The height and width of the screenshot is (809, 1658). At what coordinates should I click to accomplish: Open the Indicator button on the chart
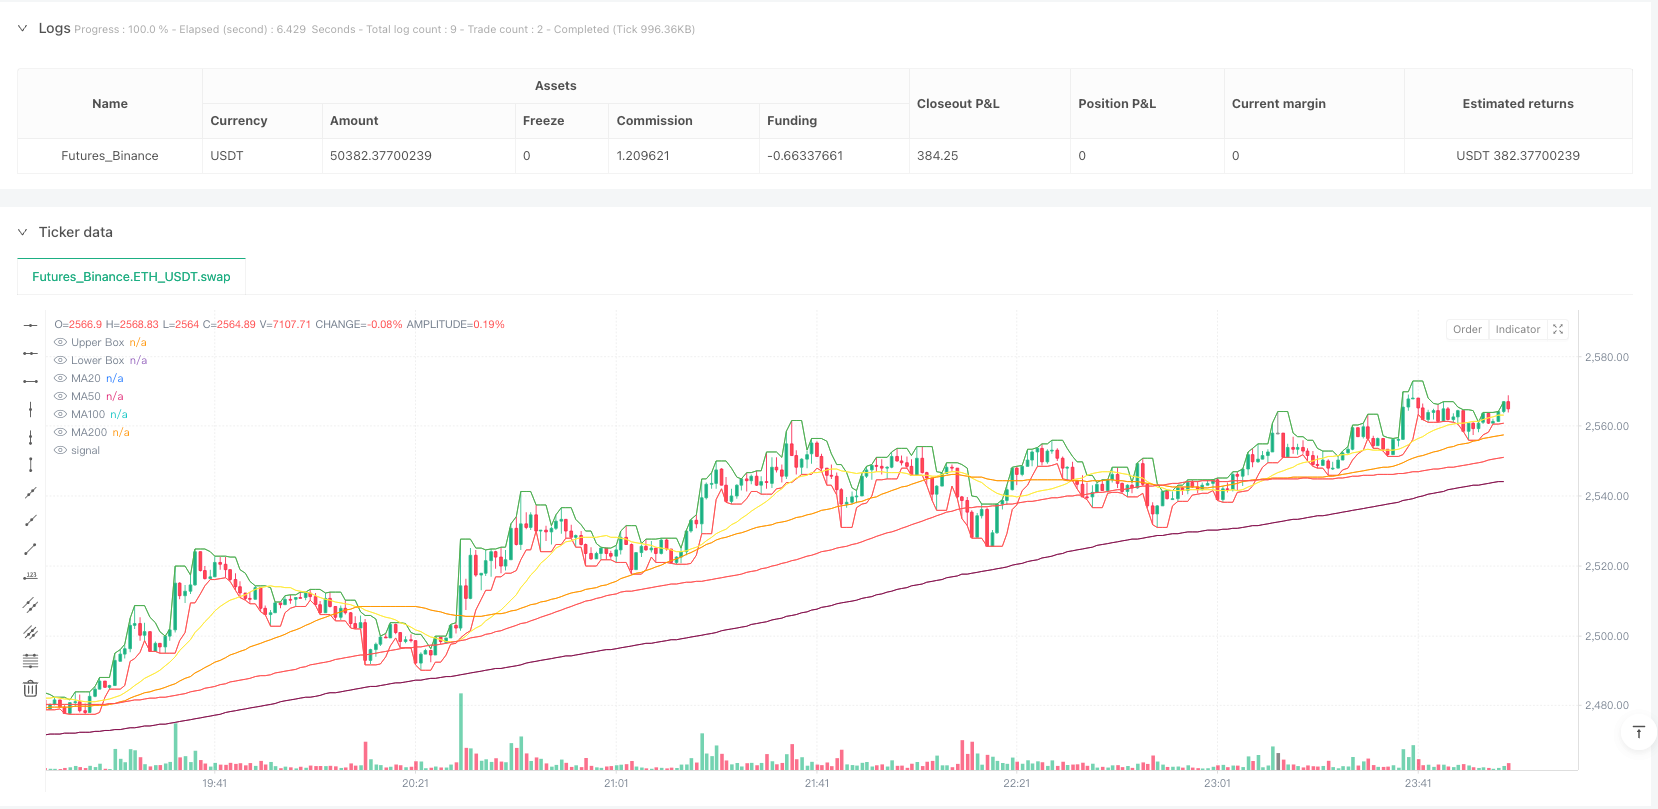(x=1517, y=329)
